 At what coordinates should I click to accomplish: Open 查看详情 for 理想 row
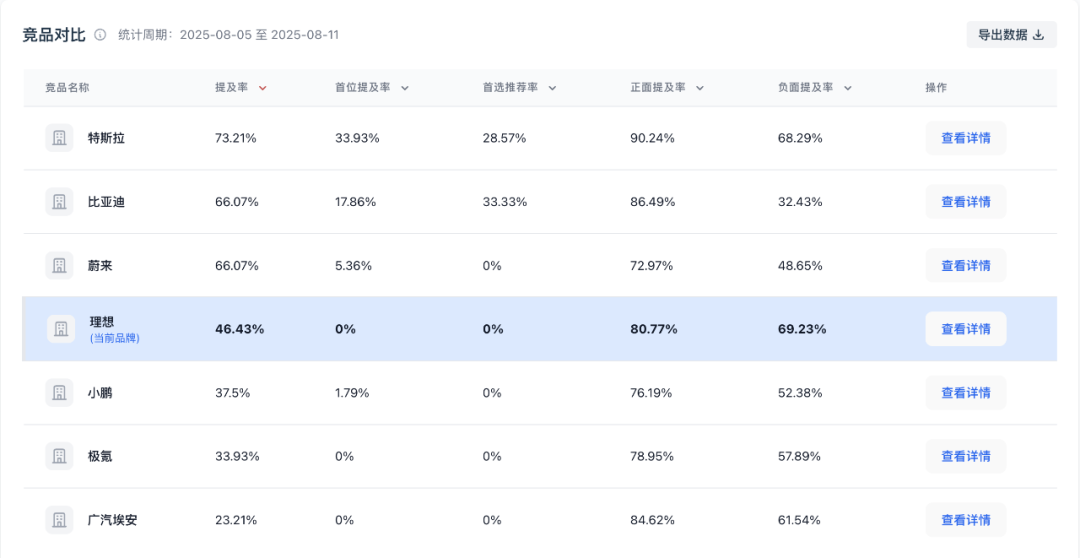[x=966, y=329]
